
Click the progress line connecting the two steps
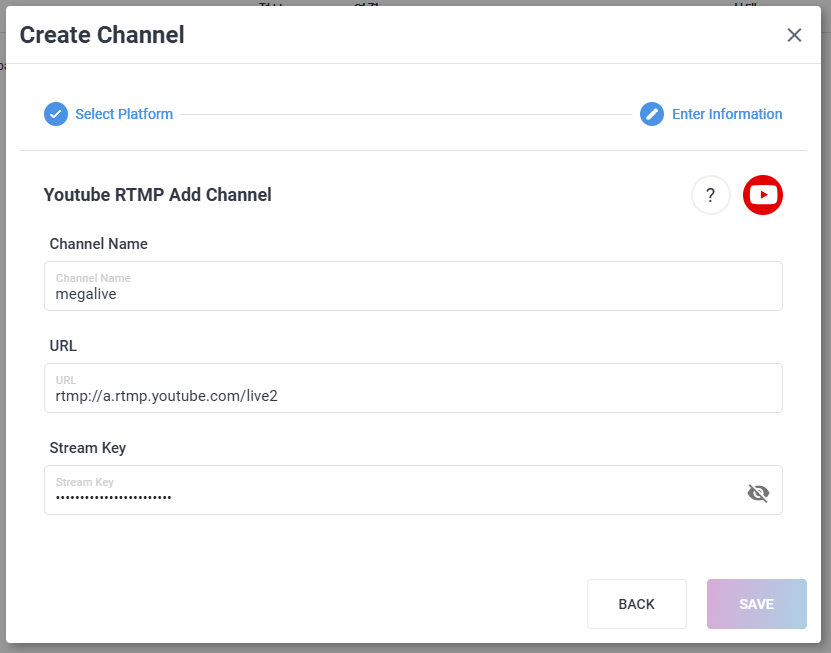[x=406, y=114]
